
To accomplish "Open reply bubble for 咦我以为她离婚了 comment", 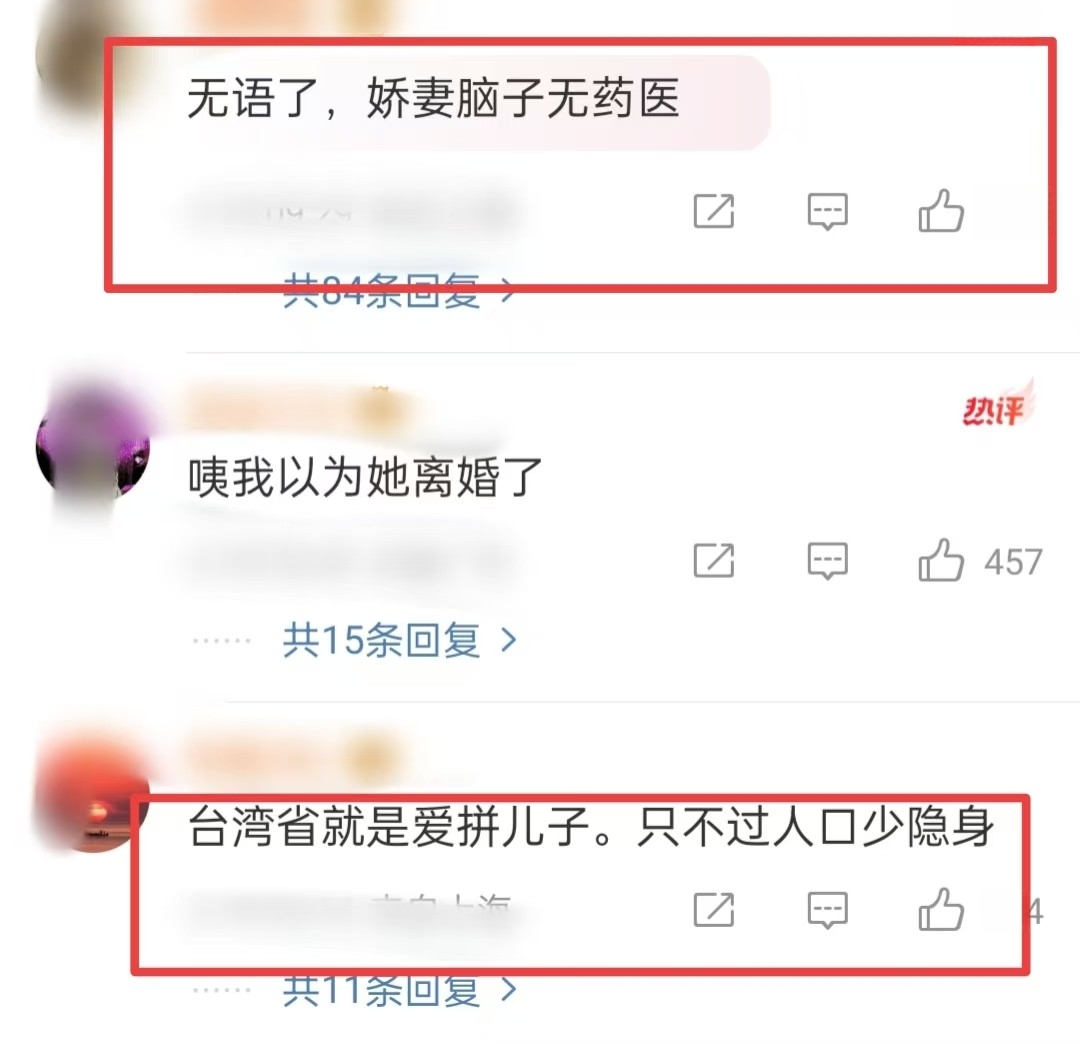I will tap(827, 560).
